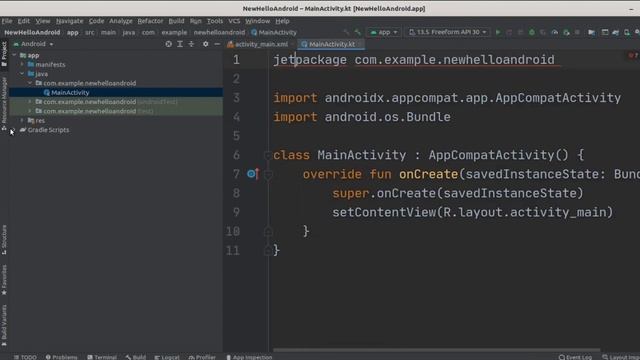The width and height of the screenshot is (640, 360).
Task: Click the src breadcrumb
Action: tap(89, 32)
